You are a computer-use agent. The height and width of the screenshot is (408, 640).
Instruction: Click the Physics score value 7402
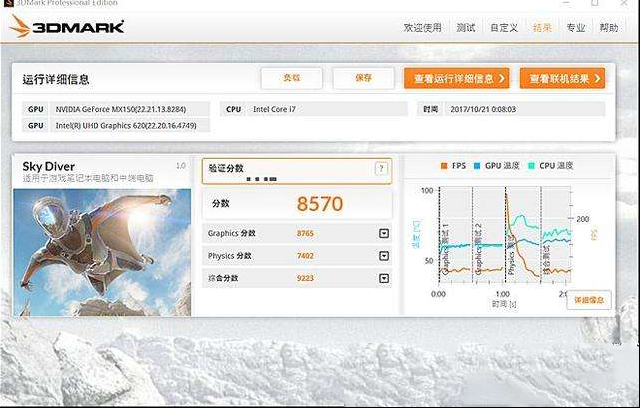pos(305,256)
